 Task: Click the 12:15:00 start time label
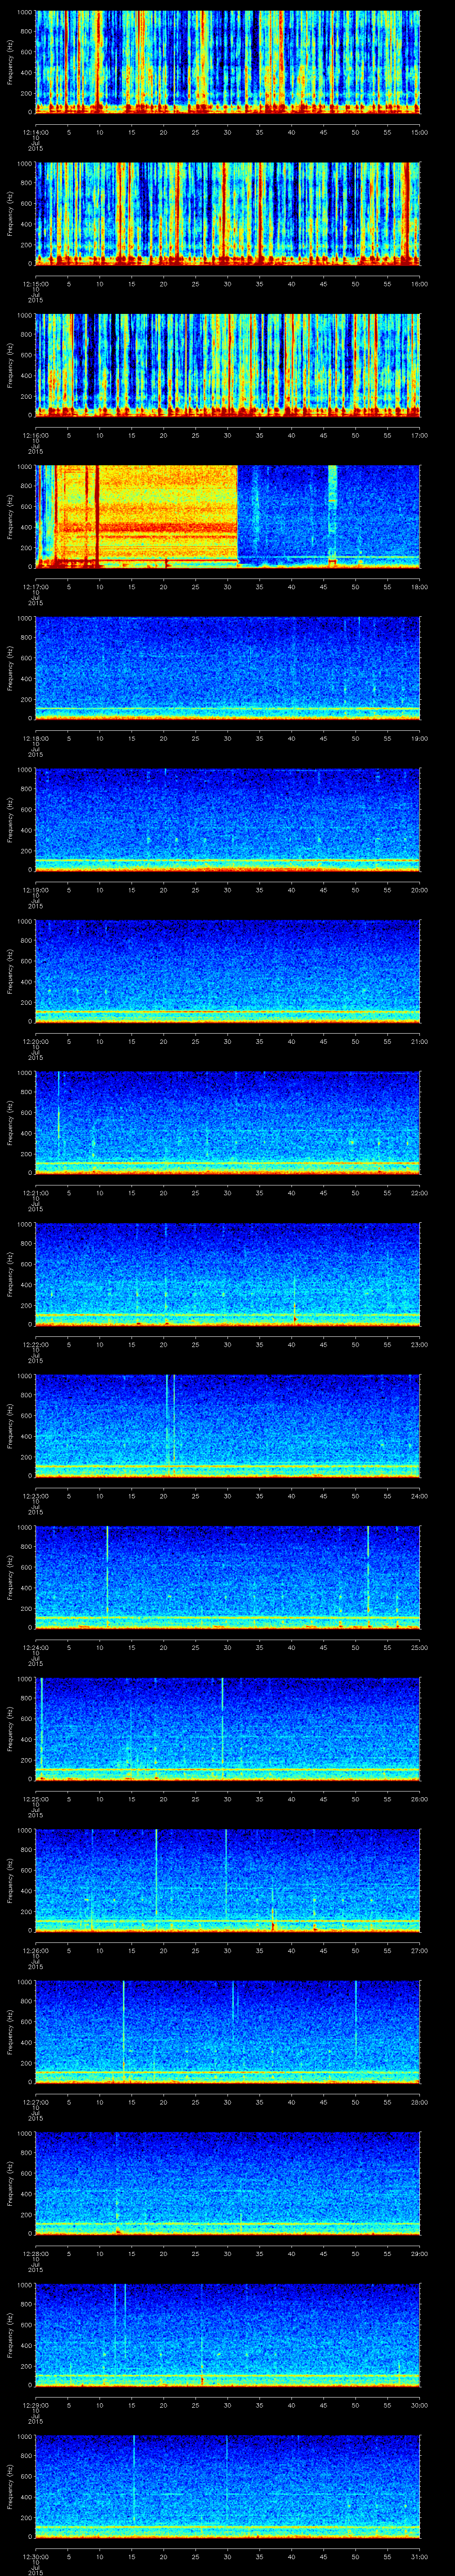pyautogui.click(x=36, y=284)
